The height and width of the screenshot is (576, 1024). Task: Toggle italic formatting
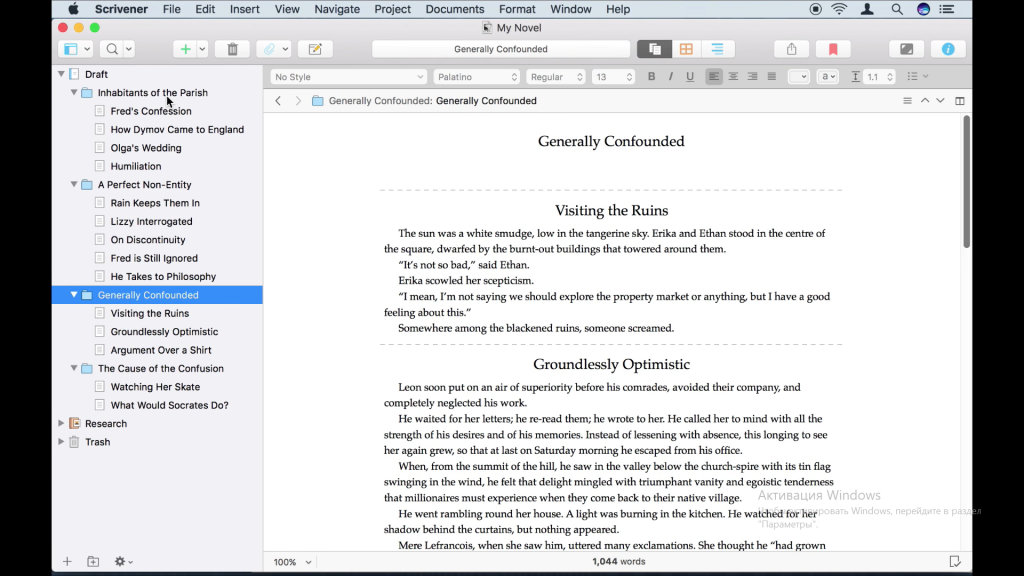(671, 75)
